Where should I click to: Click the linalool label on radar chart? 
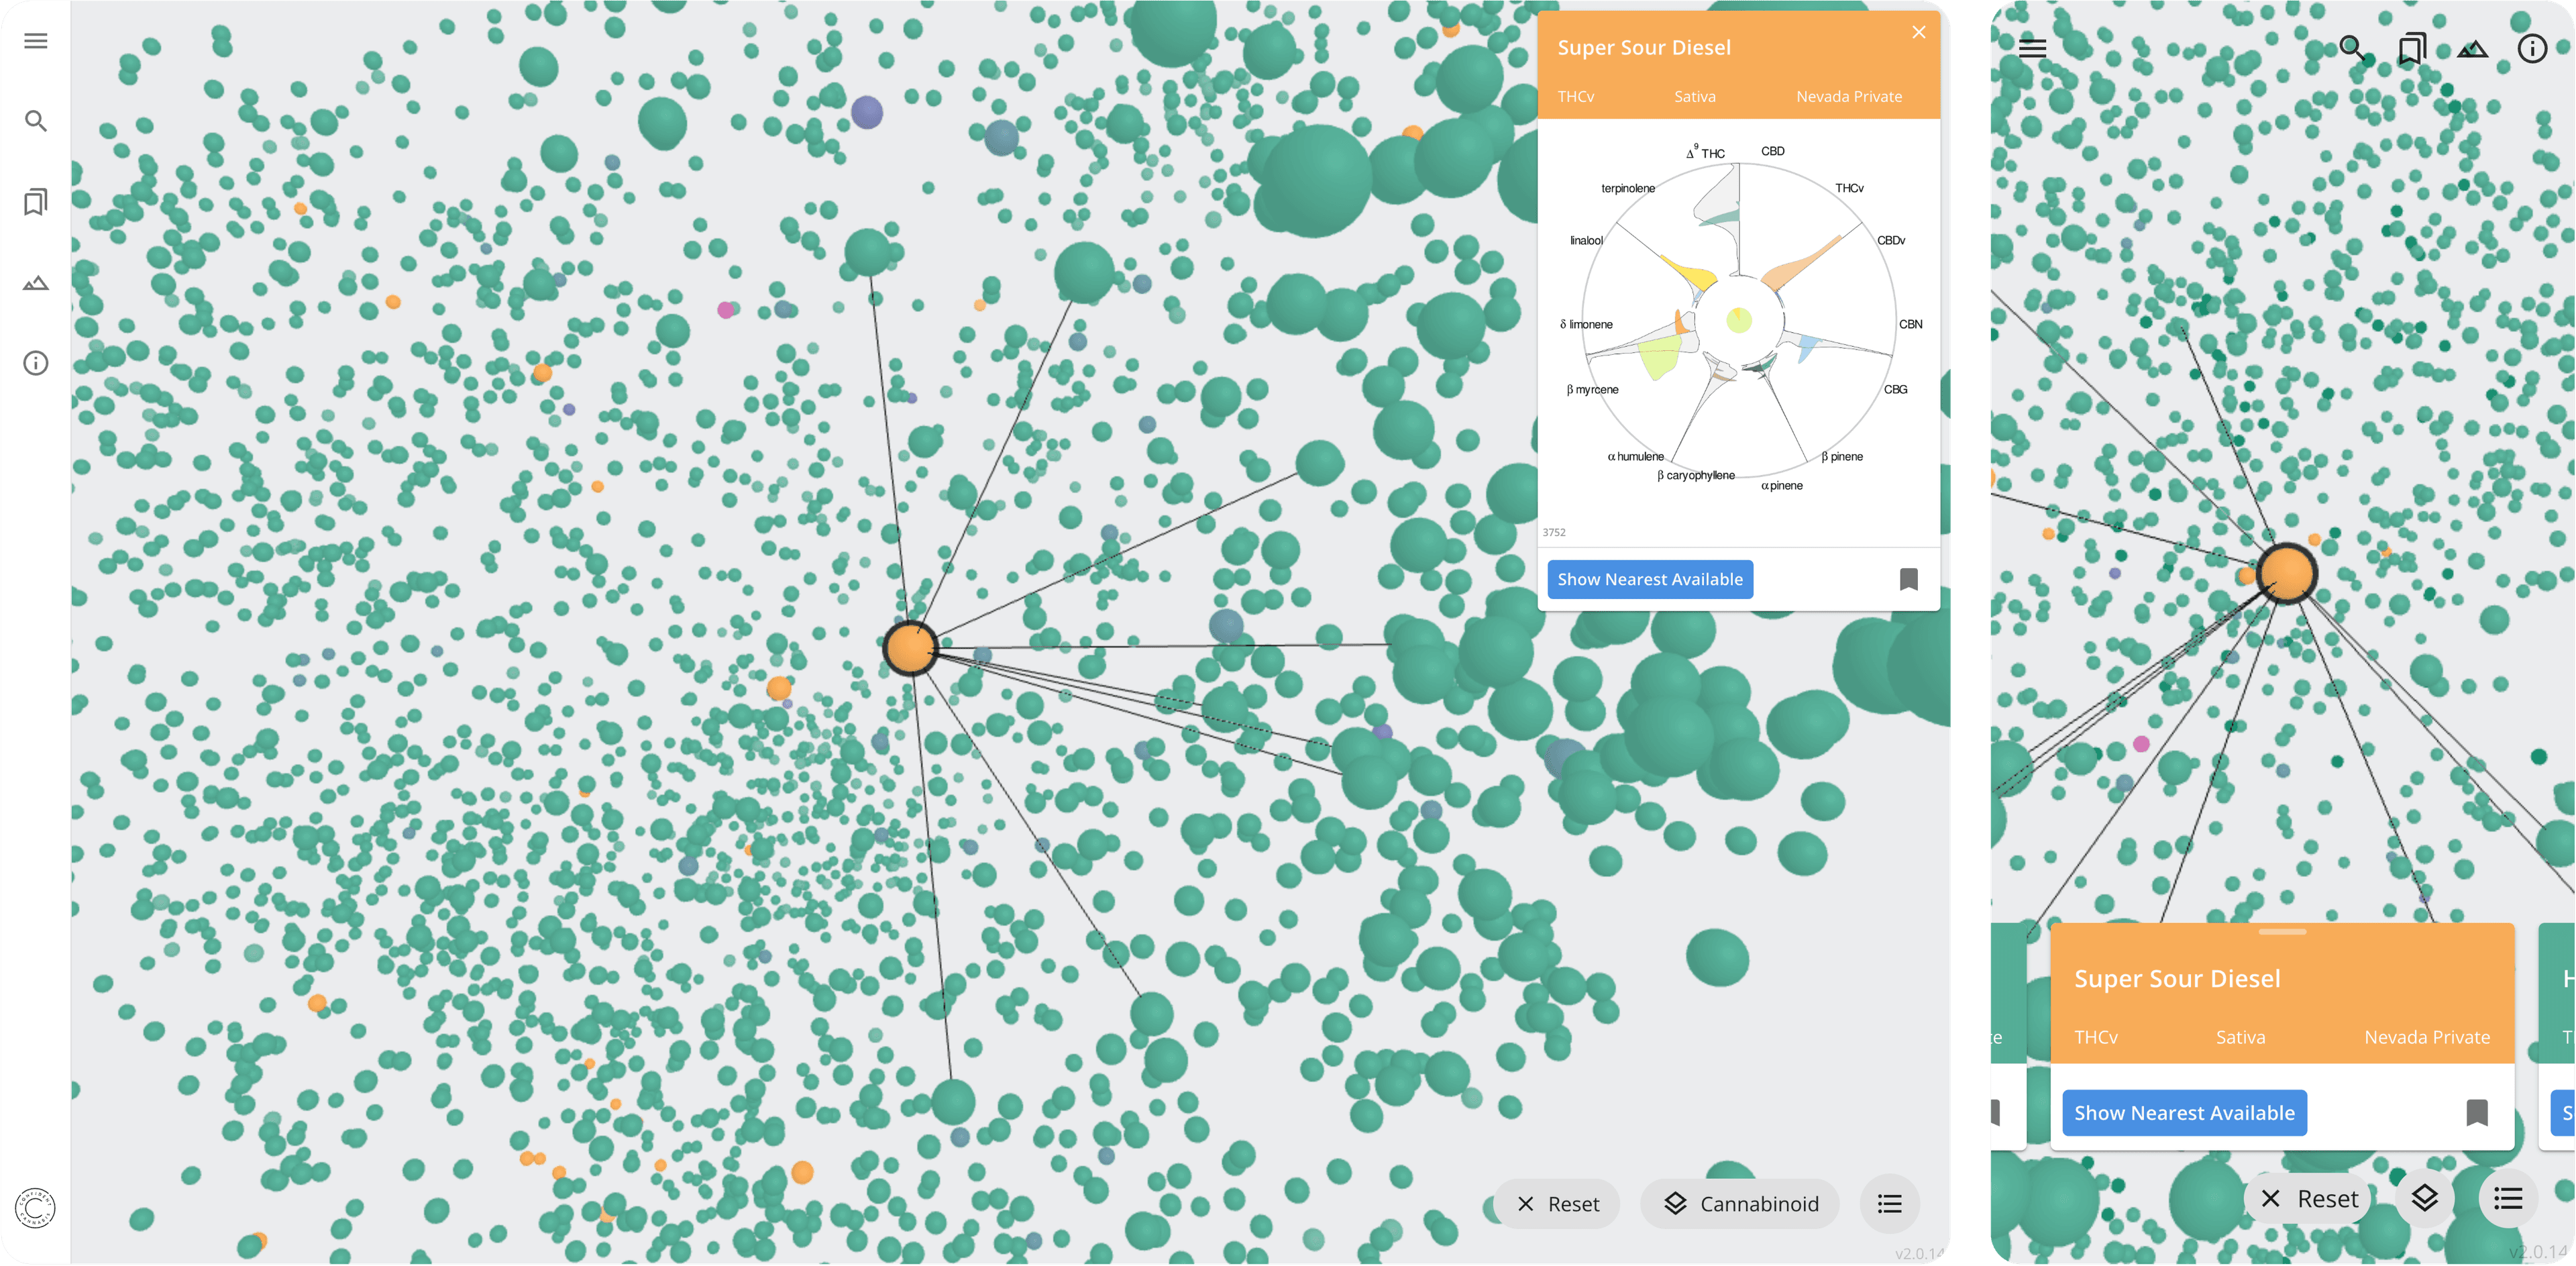click(x=1586, y=240)
